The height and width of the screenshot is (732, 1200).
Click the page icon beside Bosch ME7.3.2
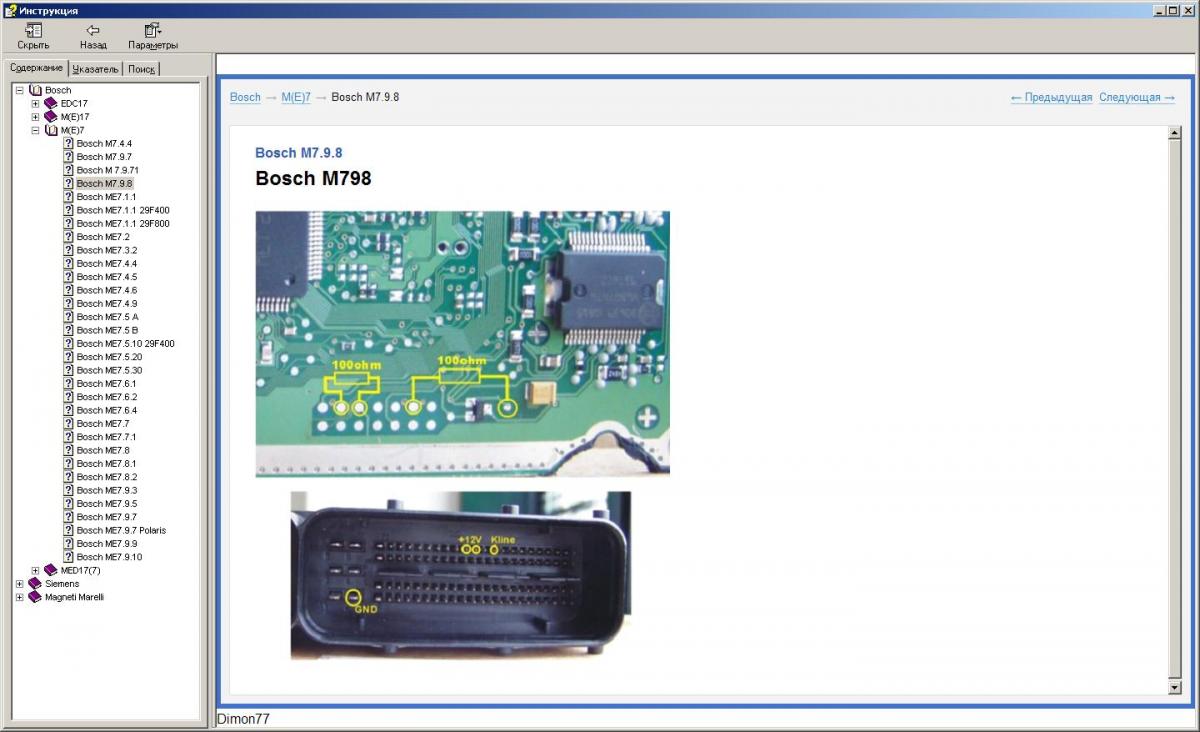tap(68, 250)
